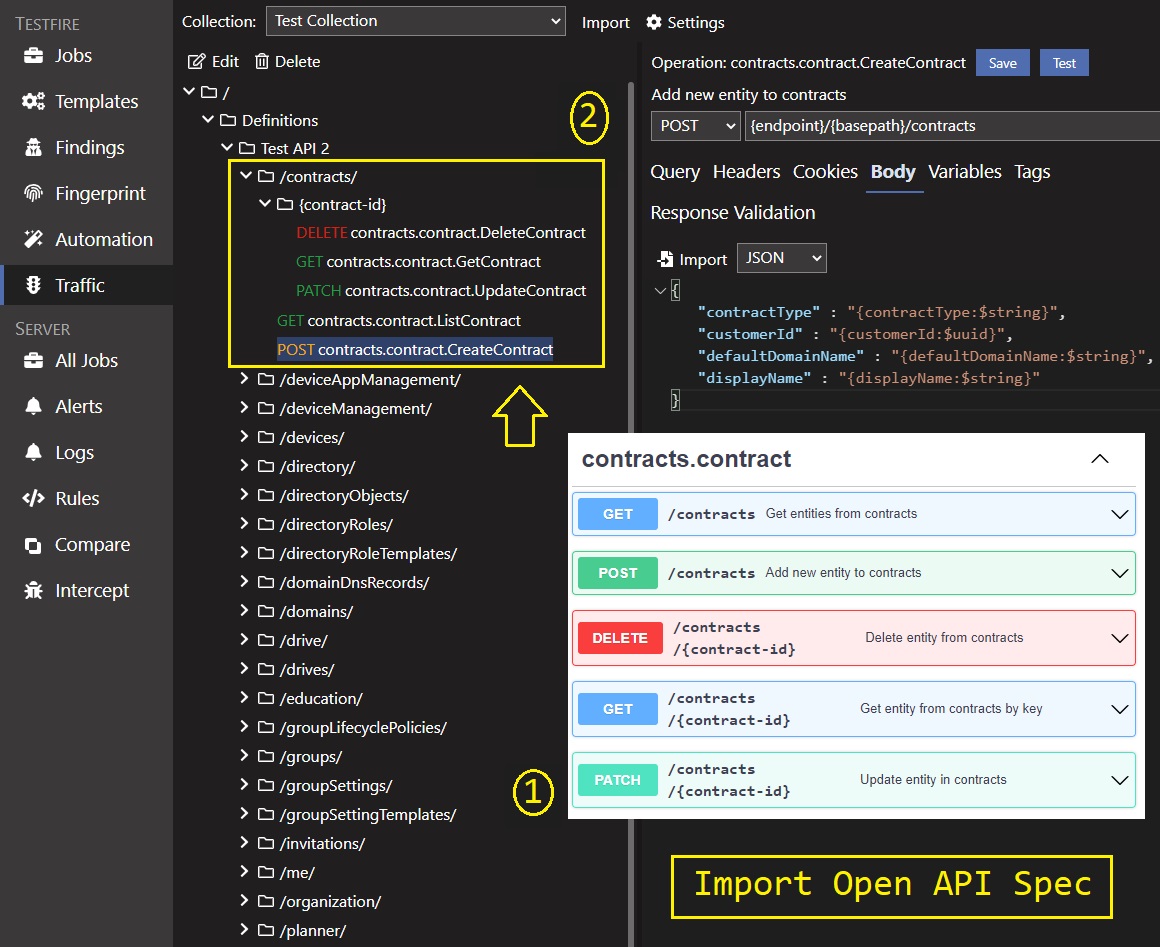Switch to the Query tab

(x=675, y=172)
